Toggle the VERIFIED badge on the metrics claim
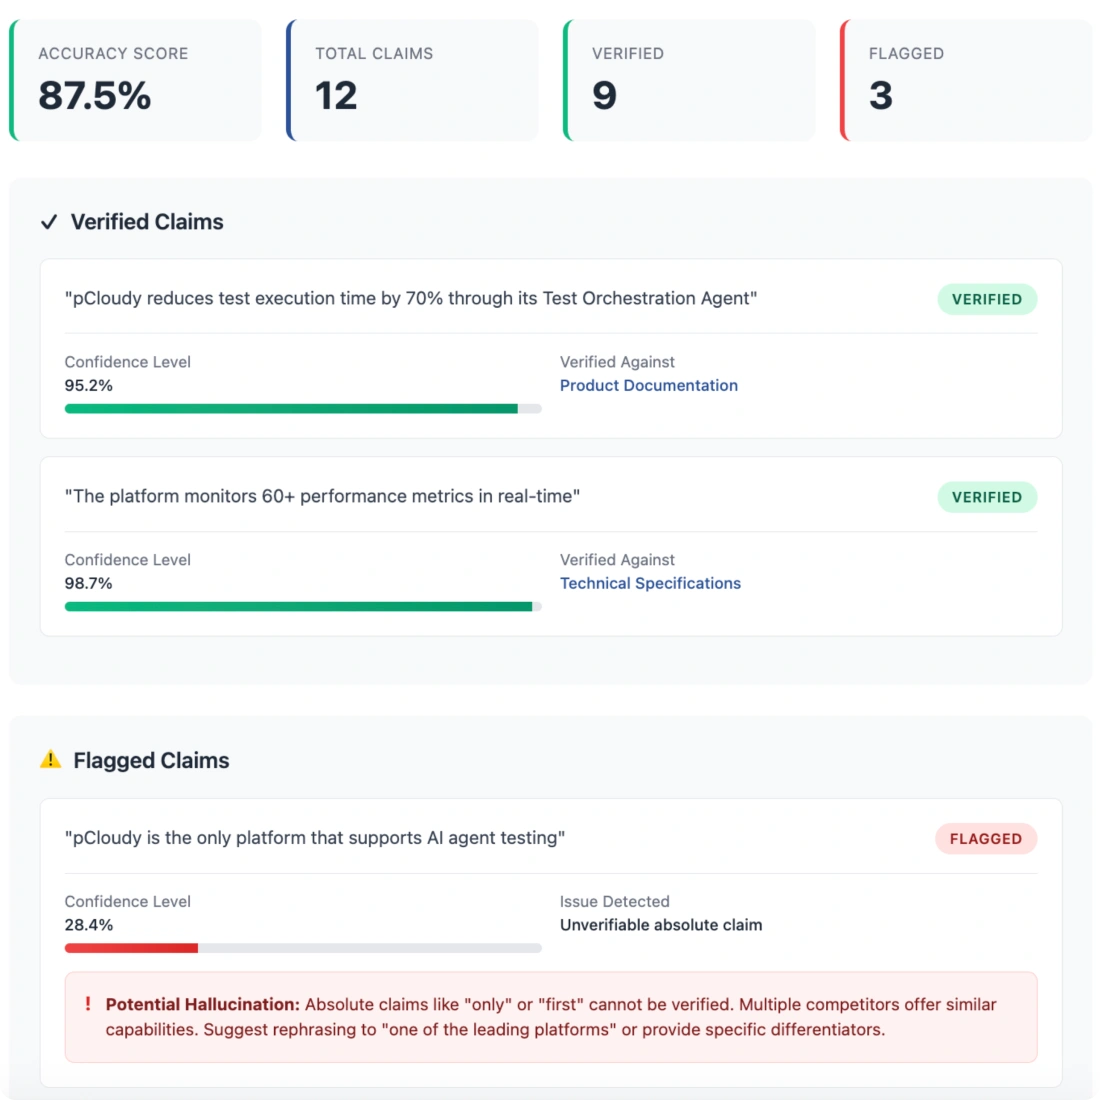 [x=987, y=497]
